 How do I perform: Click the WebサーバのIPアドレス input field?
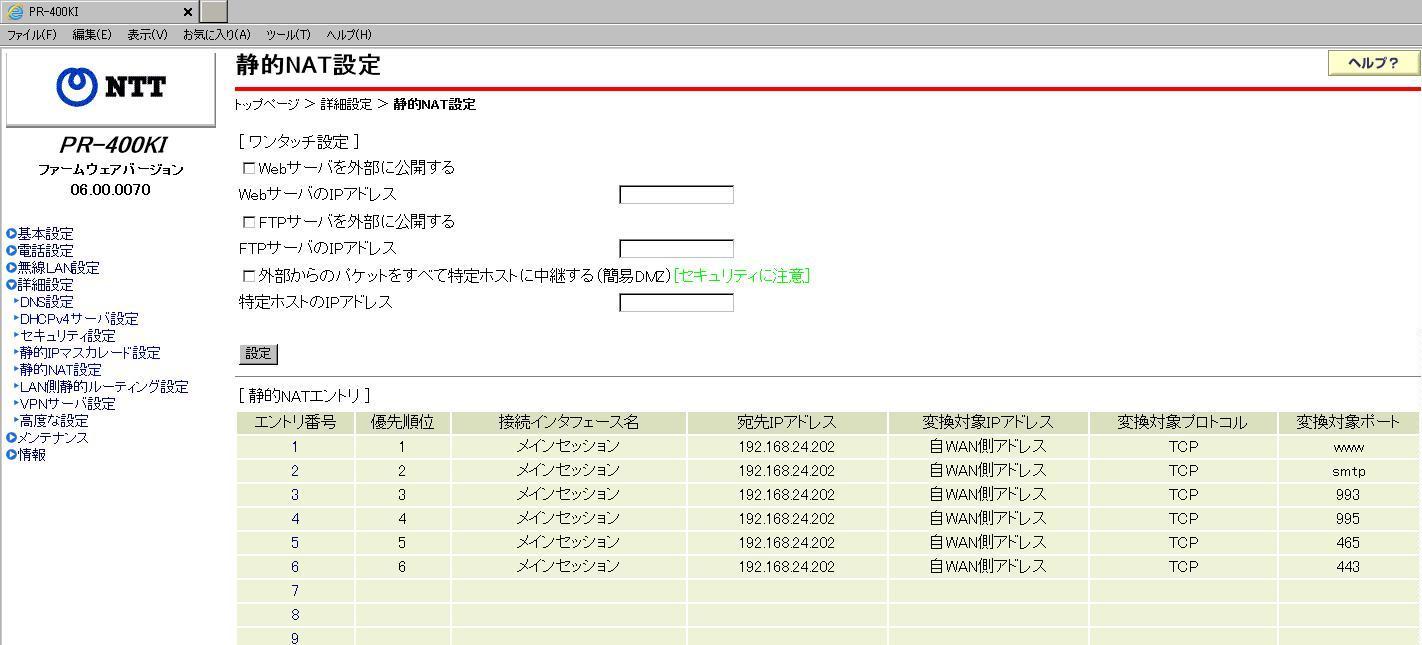point(676,195)
